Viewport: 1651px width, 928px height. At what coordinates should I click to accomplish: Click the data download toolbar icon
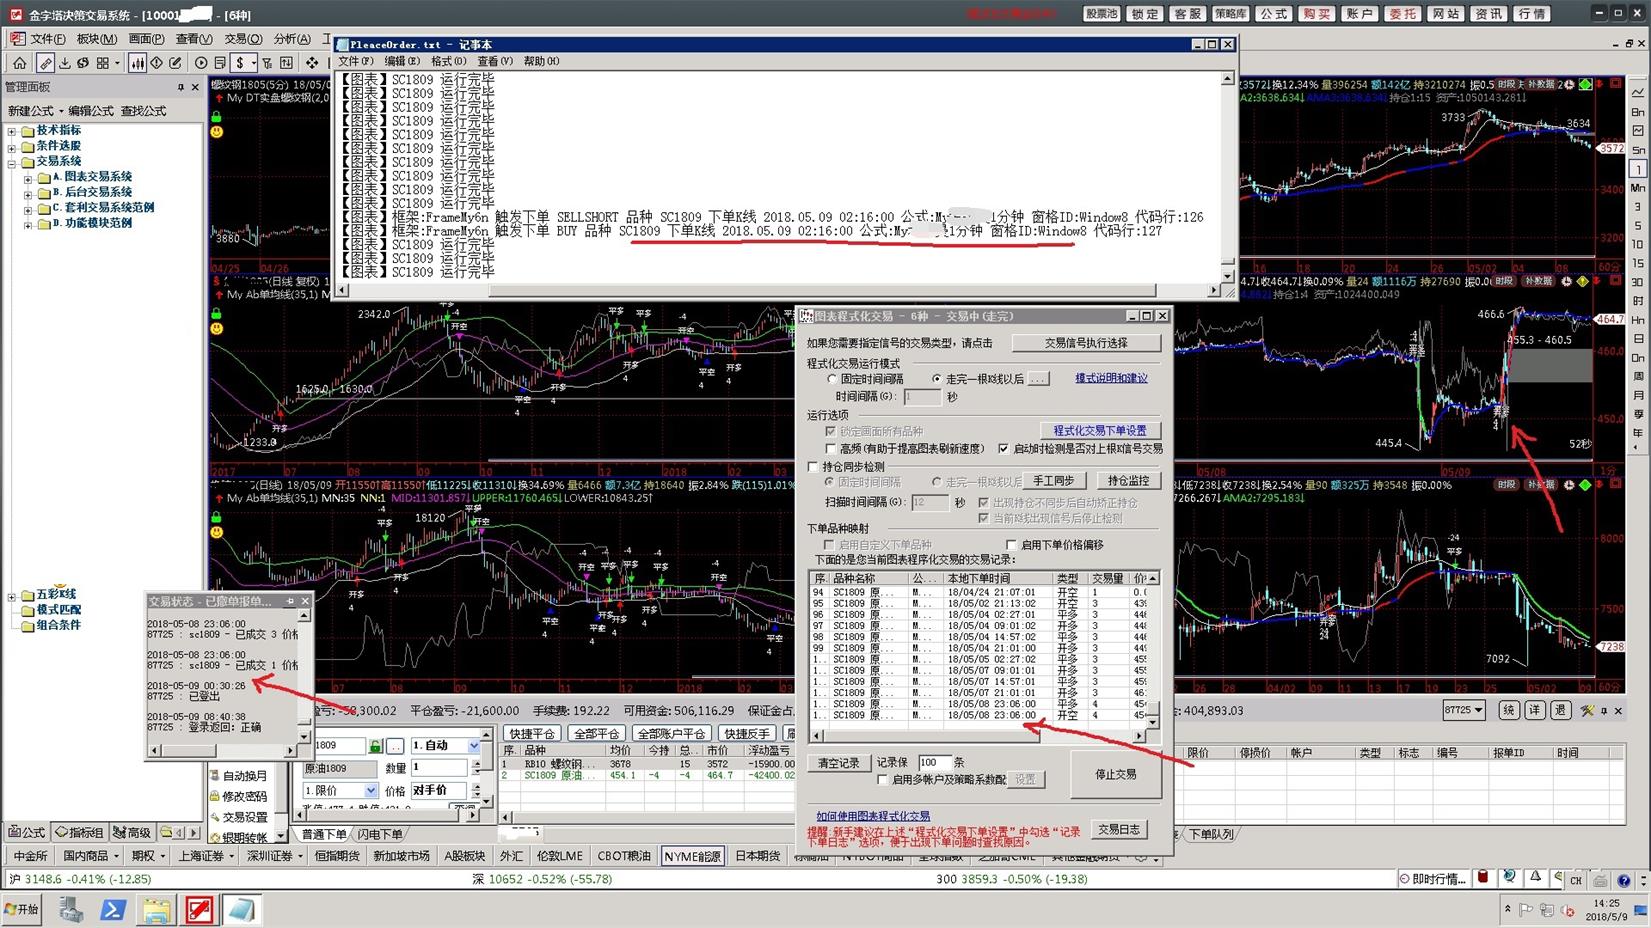[x=65, y=63]
